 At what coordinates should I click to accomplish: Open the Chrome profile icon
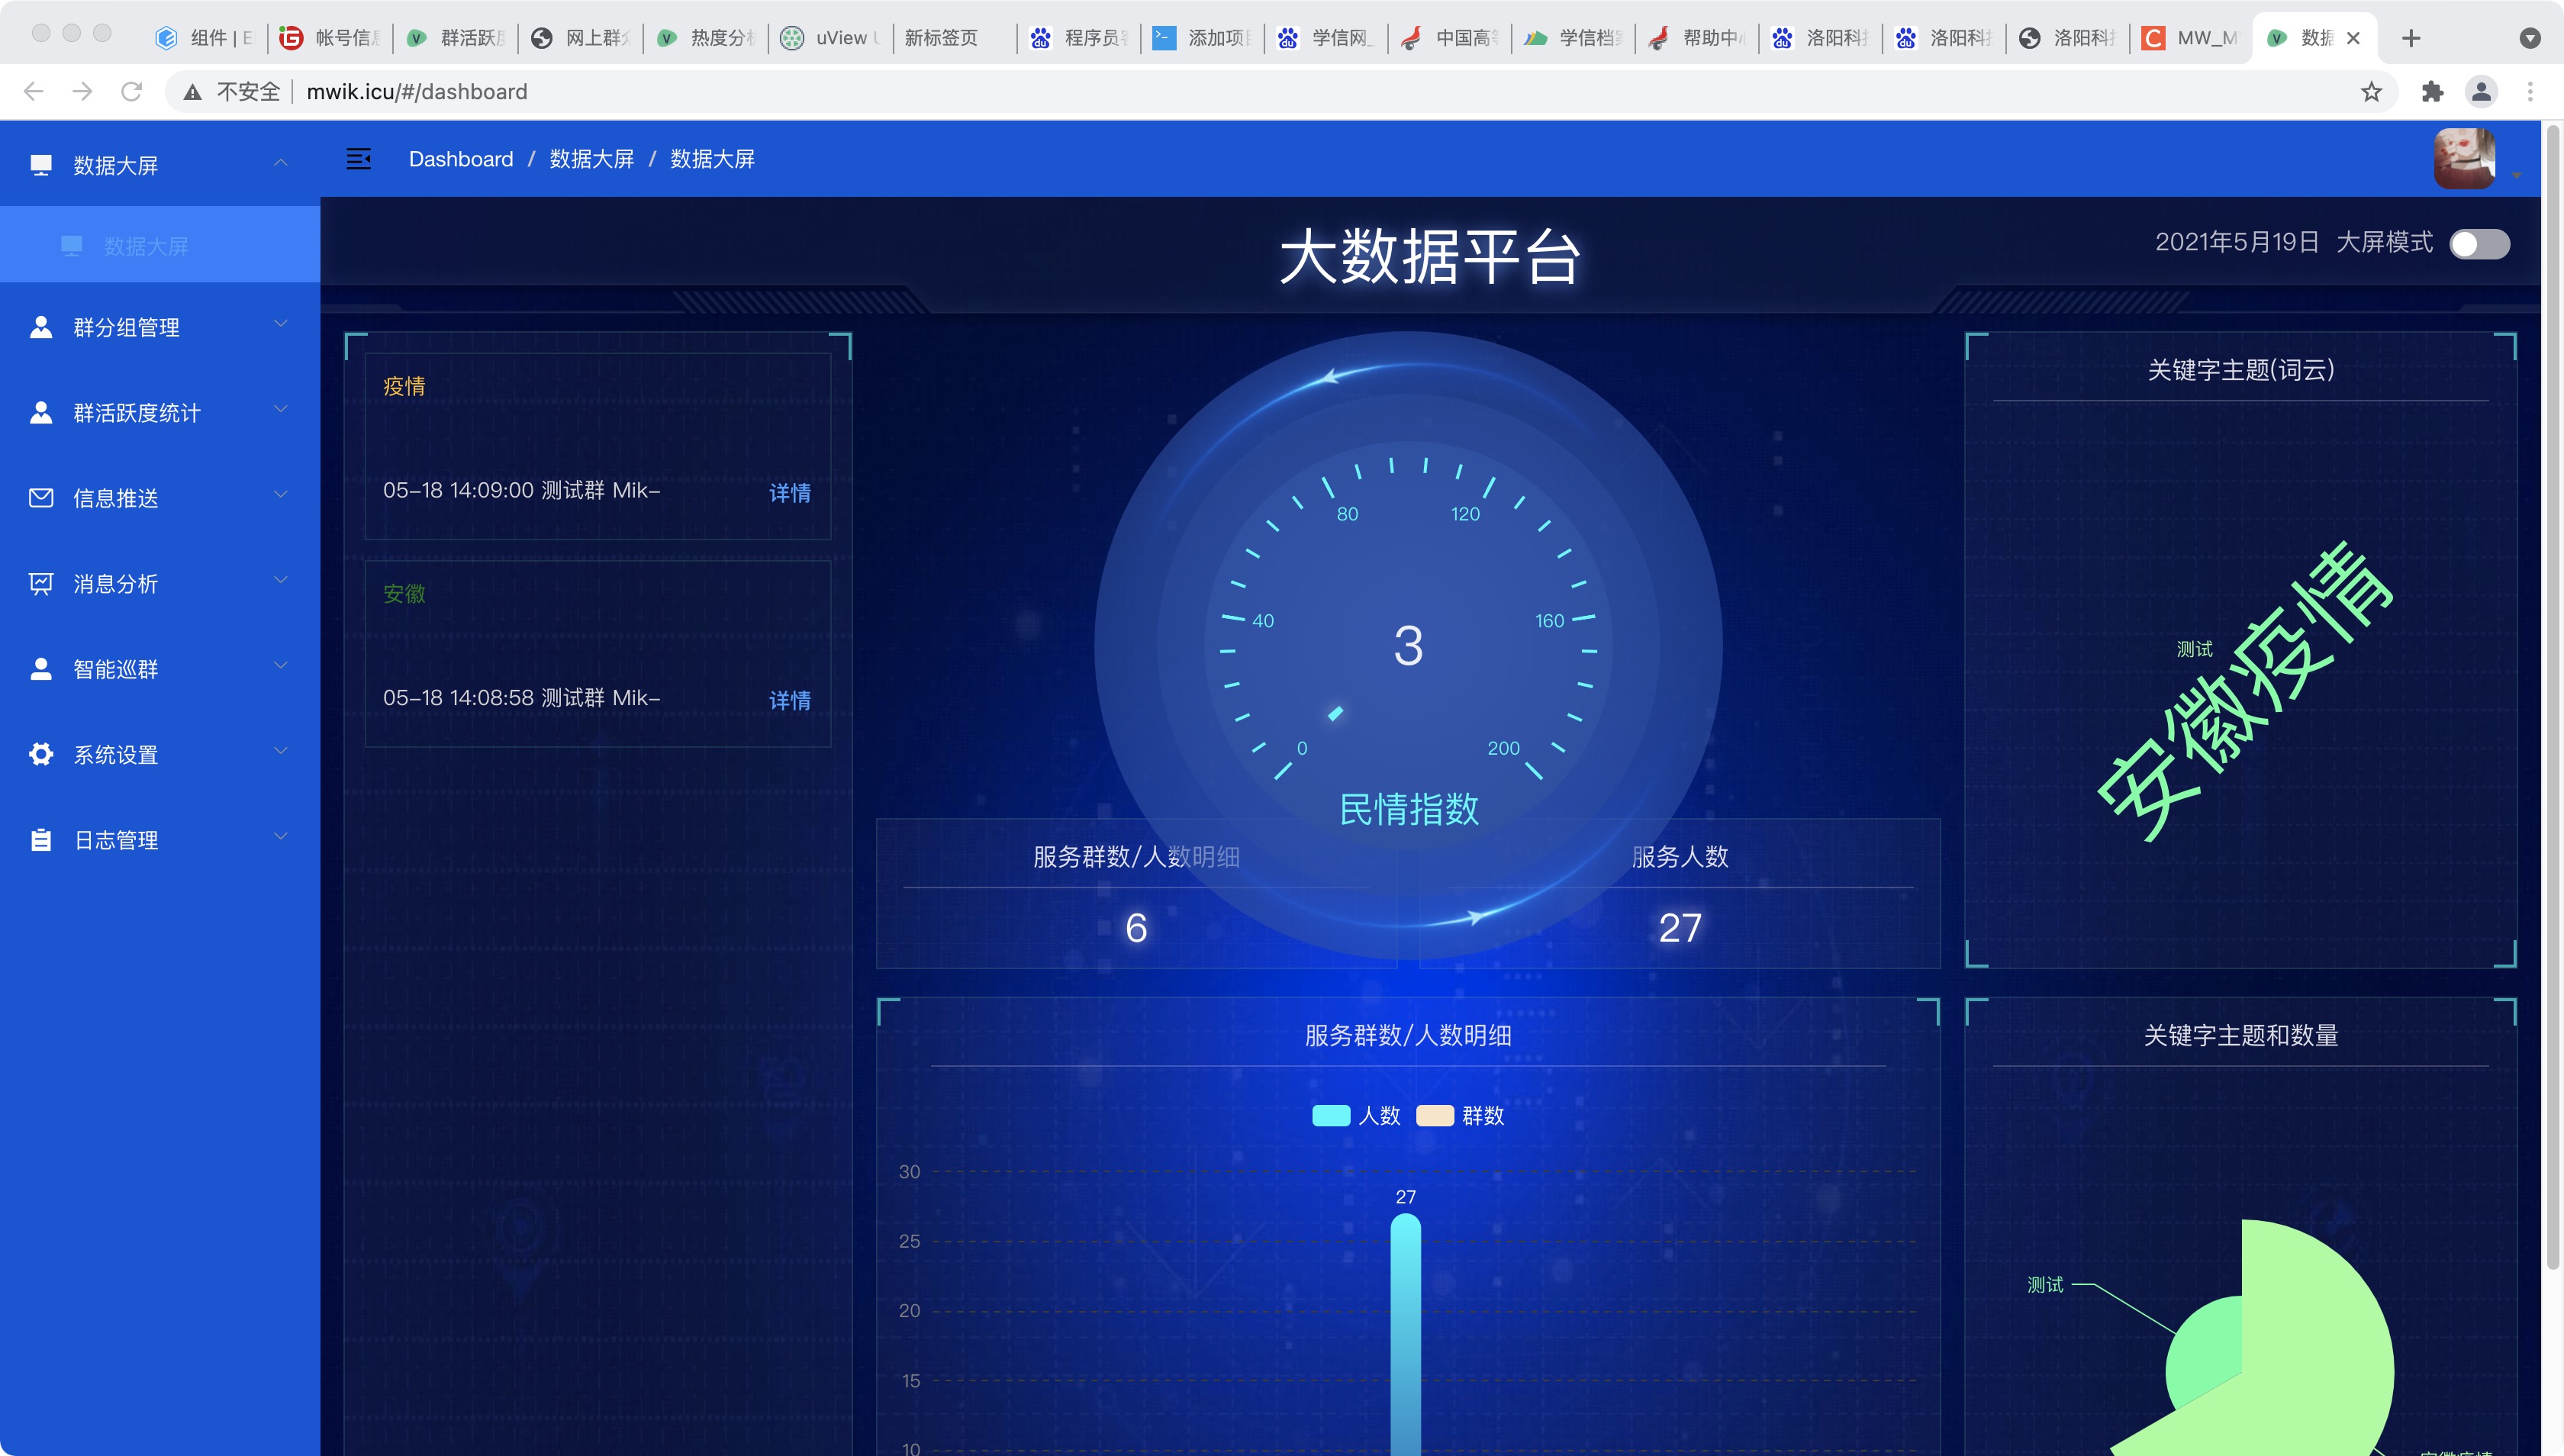tap(2481, 92)
